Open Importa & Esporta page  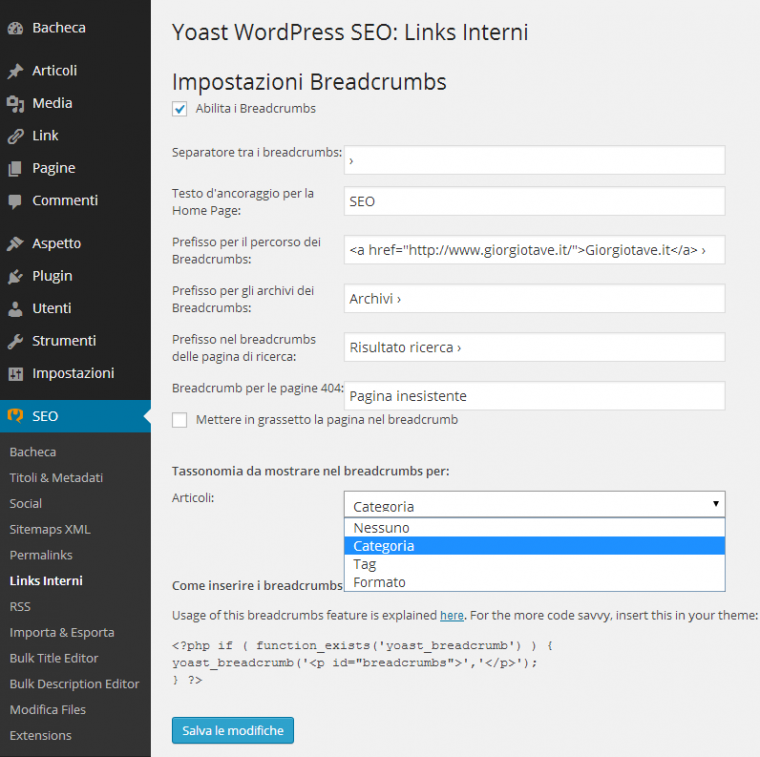62,632
